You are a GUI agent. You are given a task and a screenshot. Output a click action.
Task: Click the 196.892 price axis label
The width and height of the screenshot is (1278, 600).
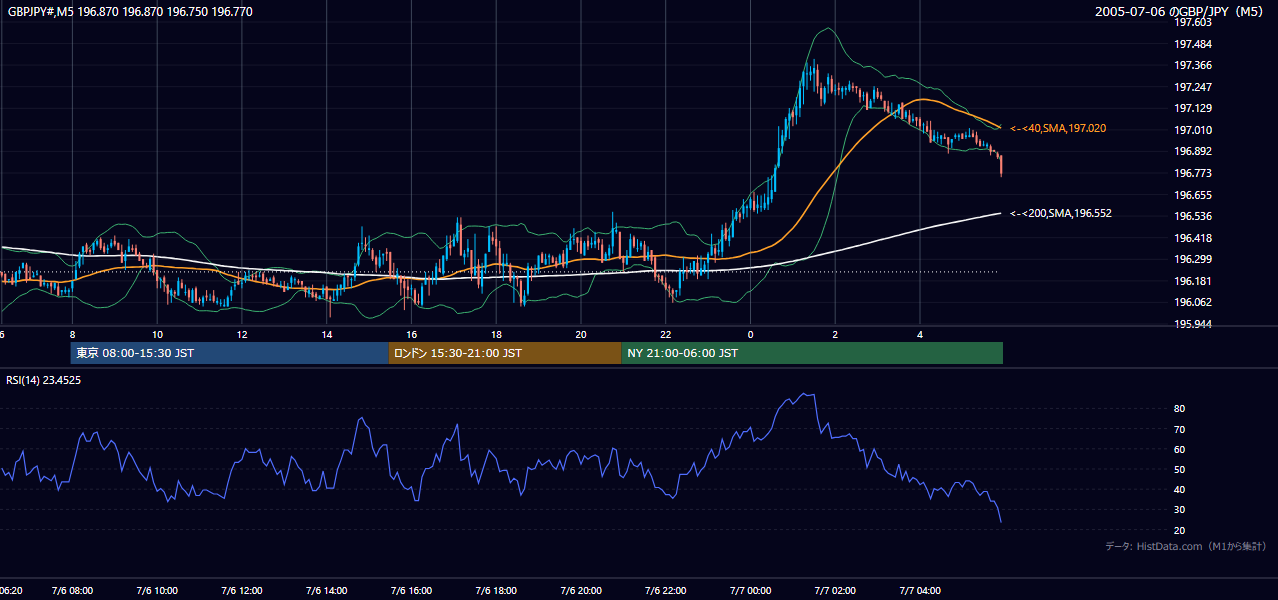click(x=1193, y=151)
